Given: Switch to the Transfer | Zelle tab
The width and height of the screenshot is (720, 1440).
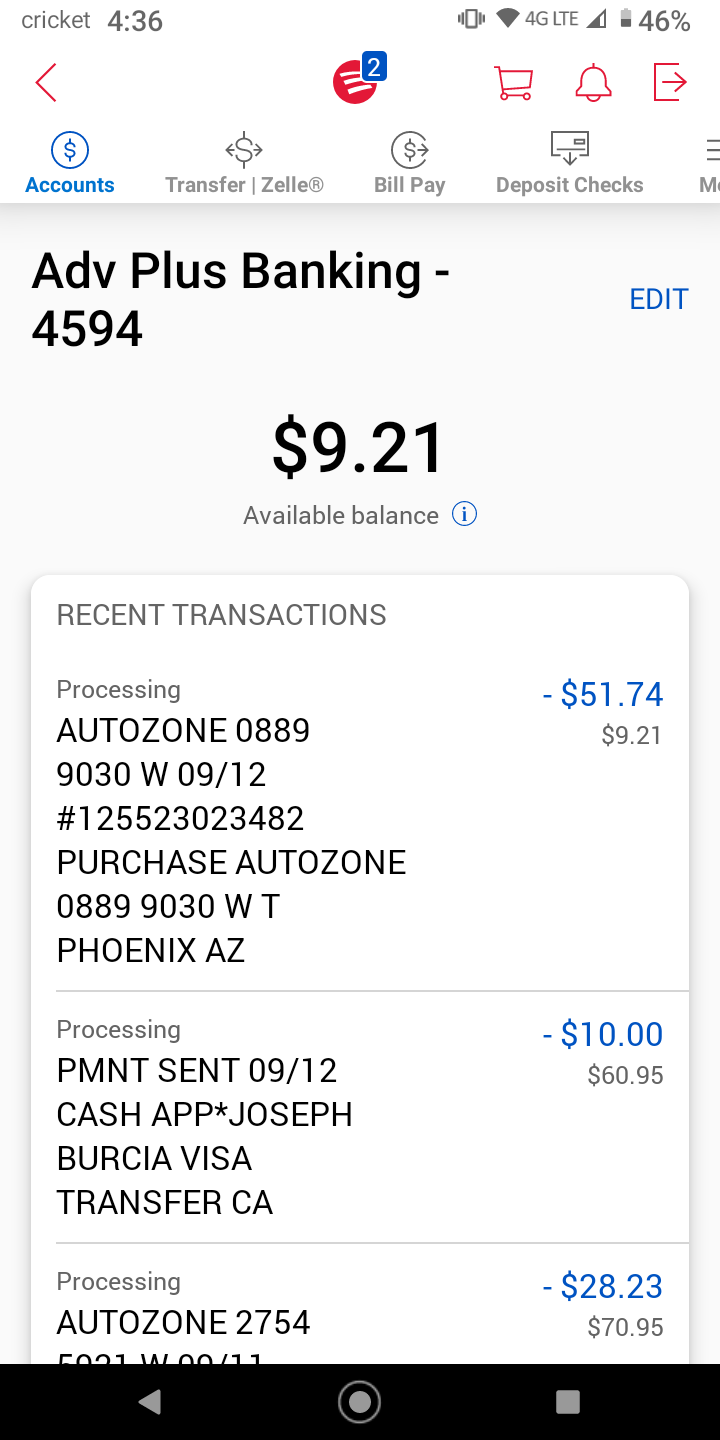Looking at the screenshot, I should [x=244, y=166].
